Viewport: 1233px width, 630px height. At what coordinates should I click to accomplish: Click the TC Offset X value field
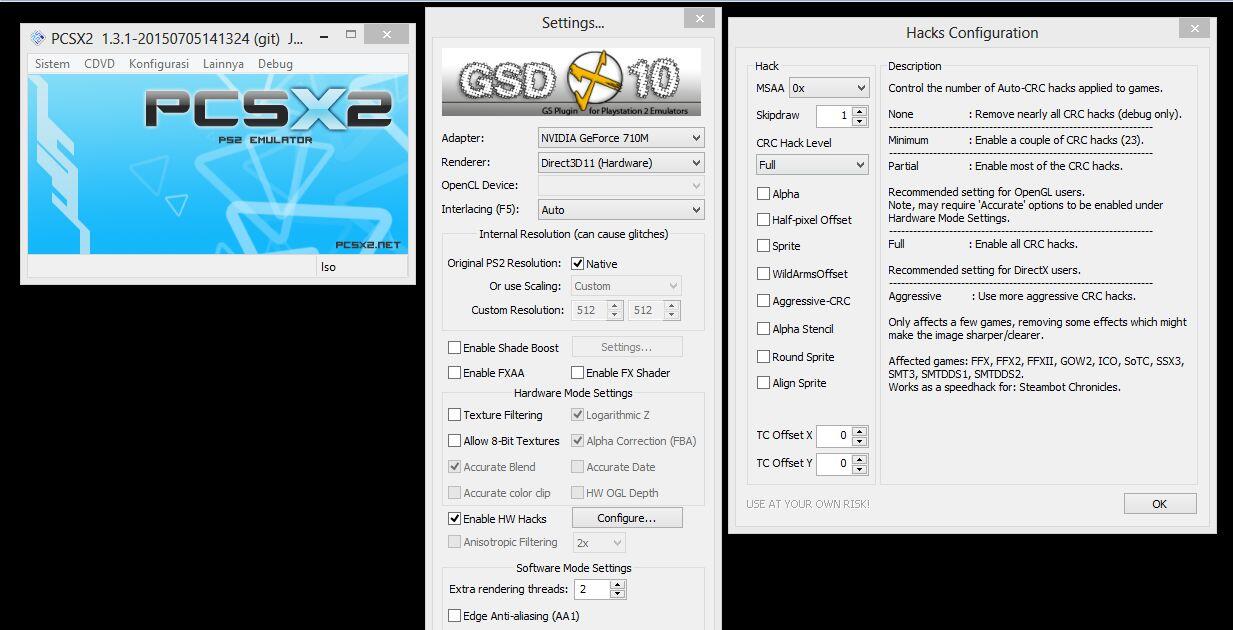click(834, 435)
